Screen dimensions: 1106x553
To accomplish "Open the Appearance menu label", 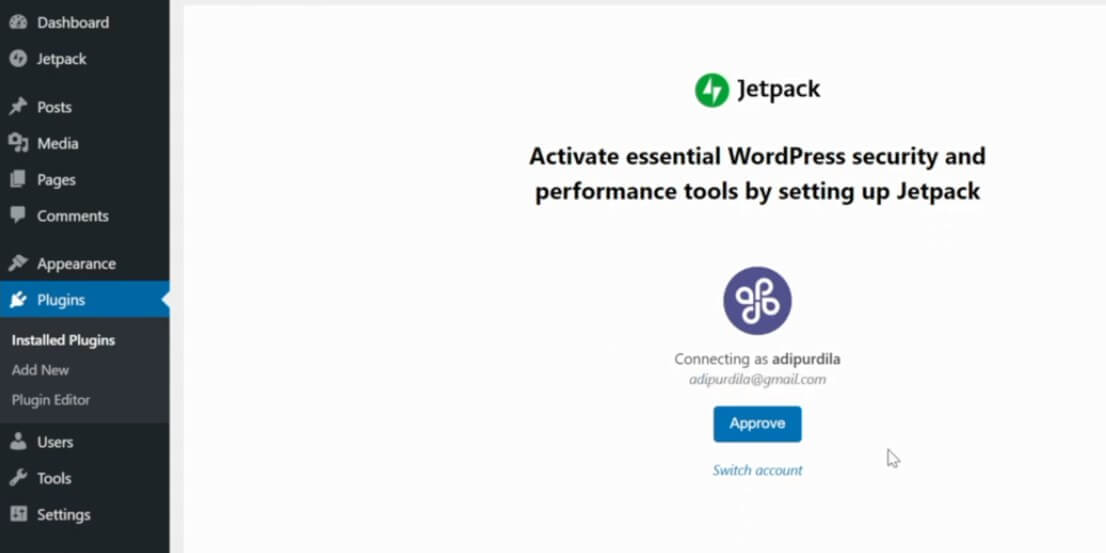I will tap(76, 264).
